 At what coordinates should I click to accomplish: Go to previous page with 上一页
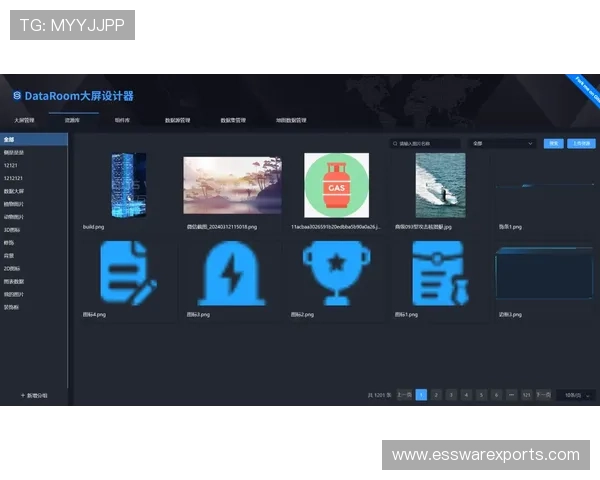(404, 395)
